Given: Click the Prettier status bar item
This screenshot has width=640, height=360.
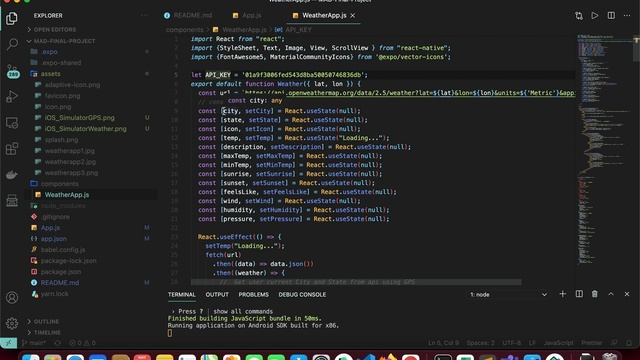Looking at the screenshot, I should (591, 343).
